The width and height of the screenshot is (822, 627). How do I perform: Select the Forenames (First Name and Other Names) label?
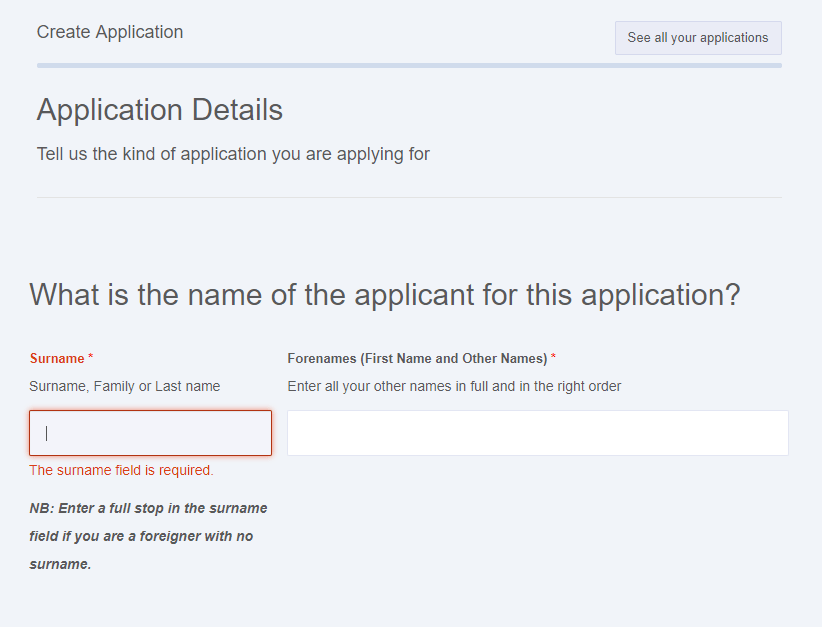point(417,358)
